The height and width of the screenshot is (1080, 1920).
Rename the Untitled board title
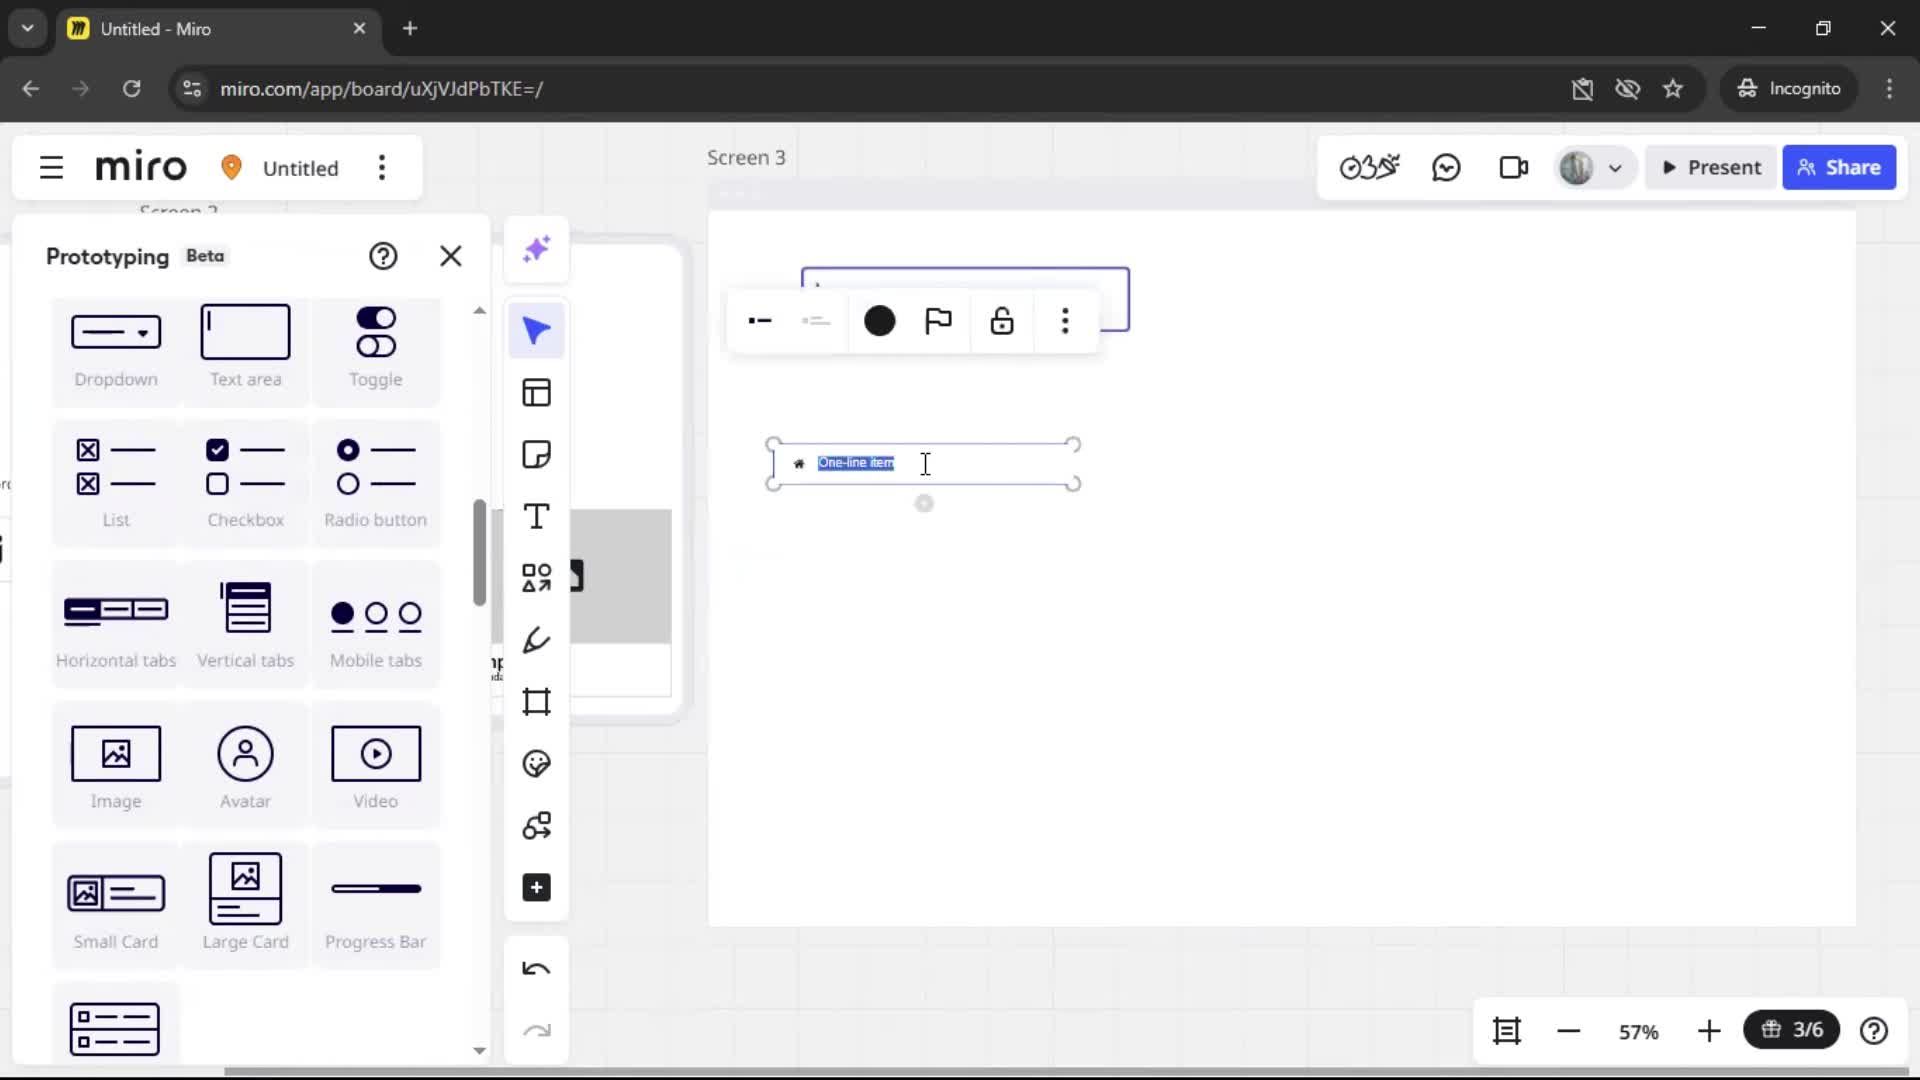(300, 168)
